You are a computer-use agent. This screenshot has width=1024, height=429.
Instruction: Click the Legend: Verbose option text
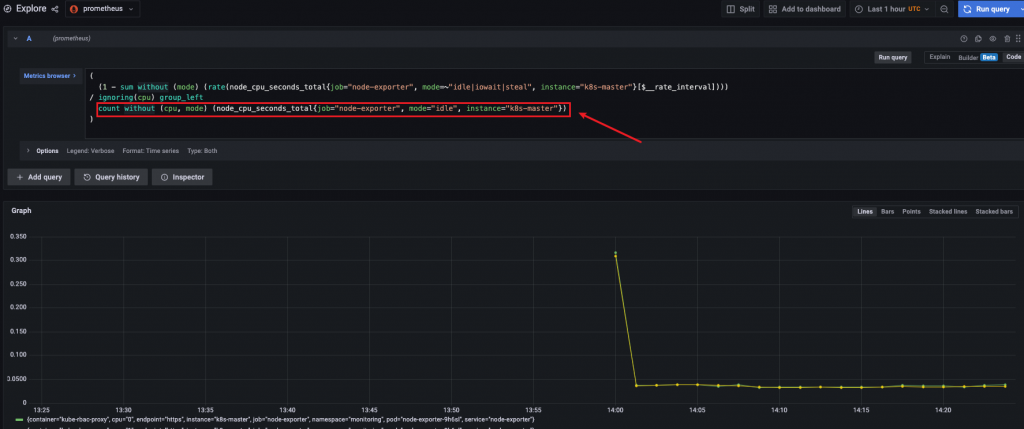[90, 151]
